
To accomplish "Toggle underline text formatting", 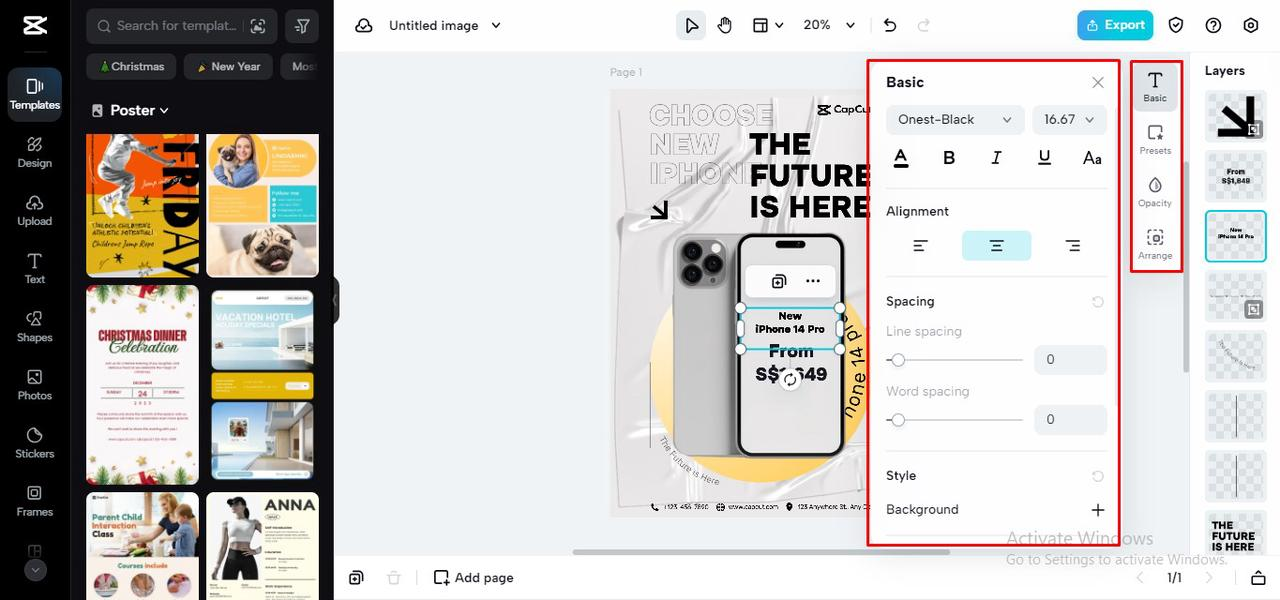I will 1044,158.
